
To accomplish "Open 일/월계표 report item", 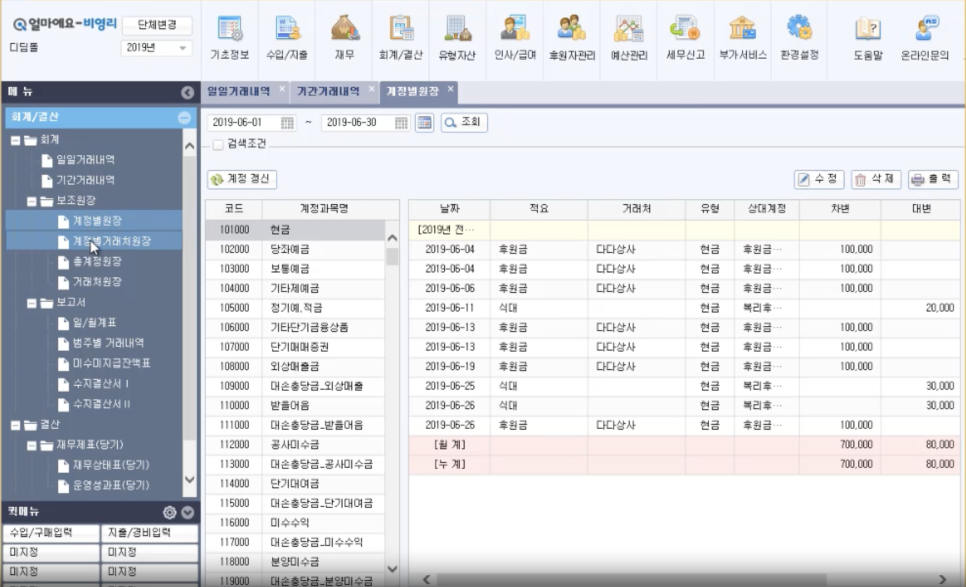I will (95, 323).
